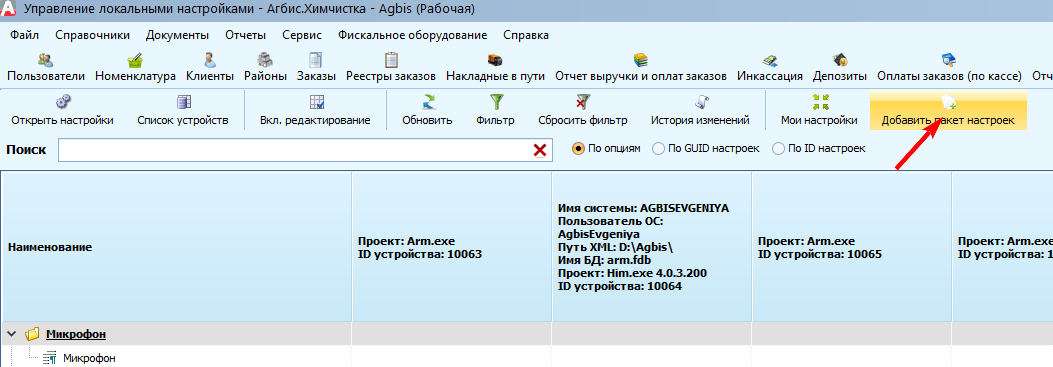Screen dimensions: 1053x367
Task: Click column header for device ID 10064
Action: 652,247
